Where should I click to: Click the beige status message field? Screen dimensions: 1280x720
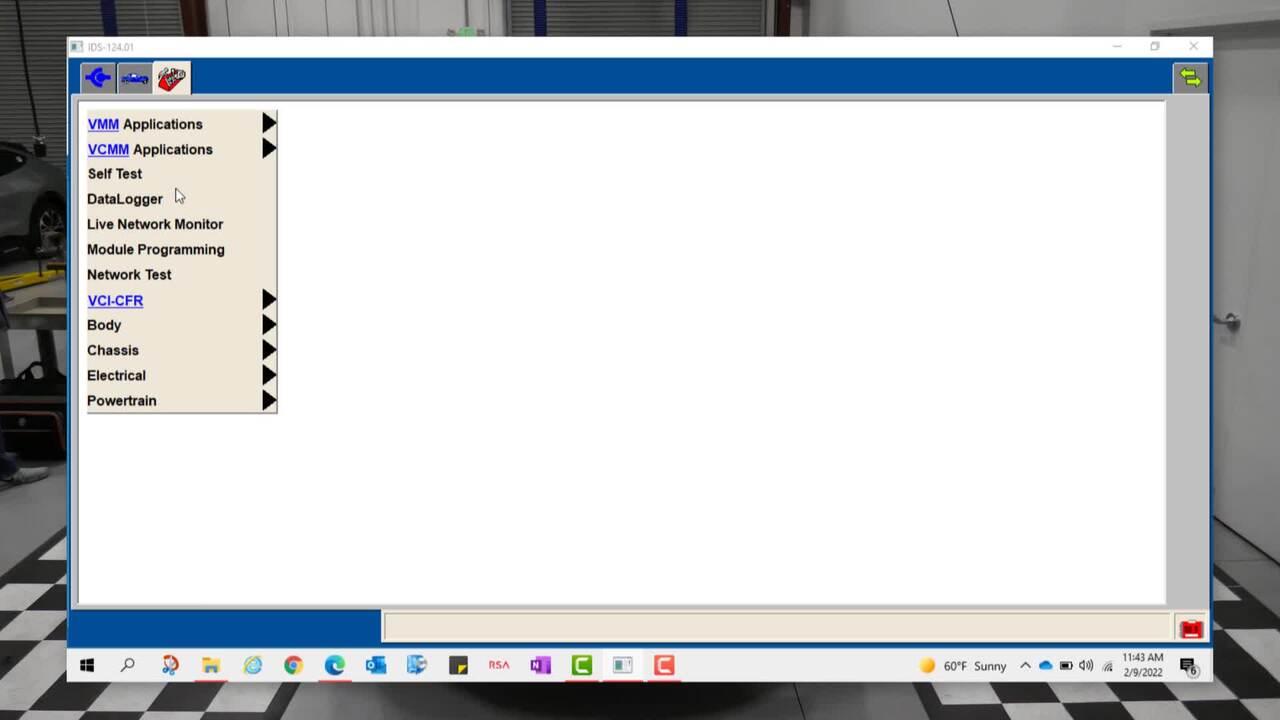pyautogui.click(x=776, y=627)
